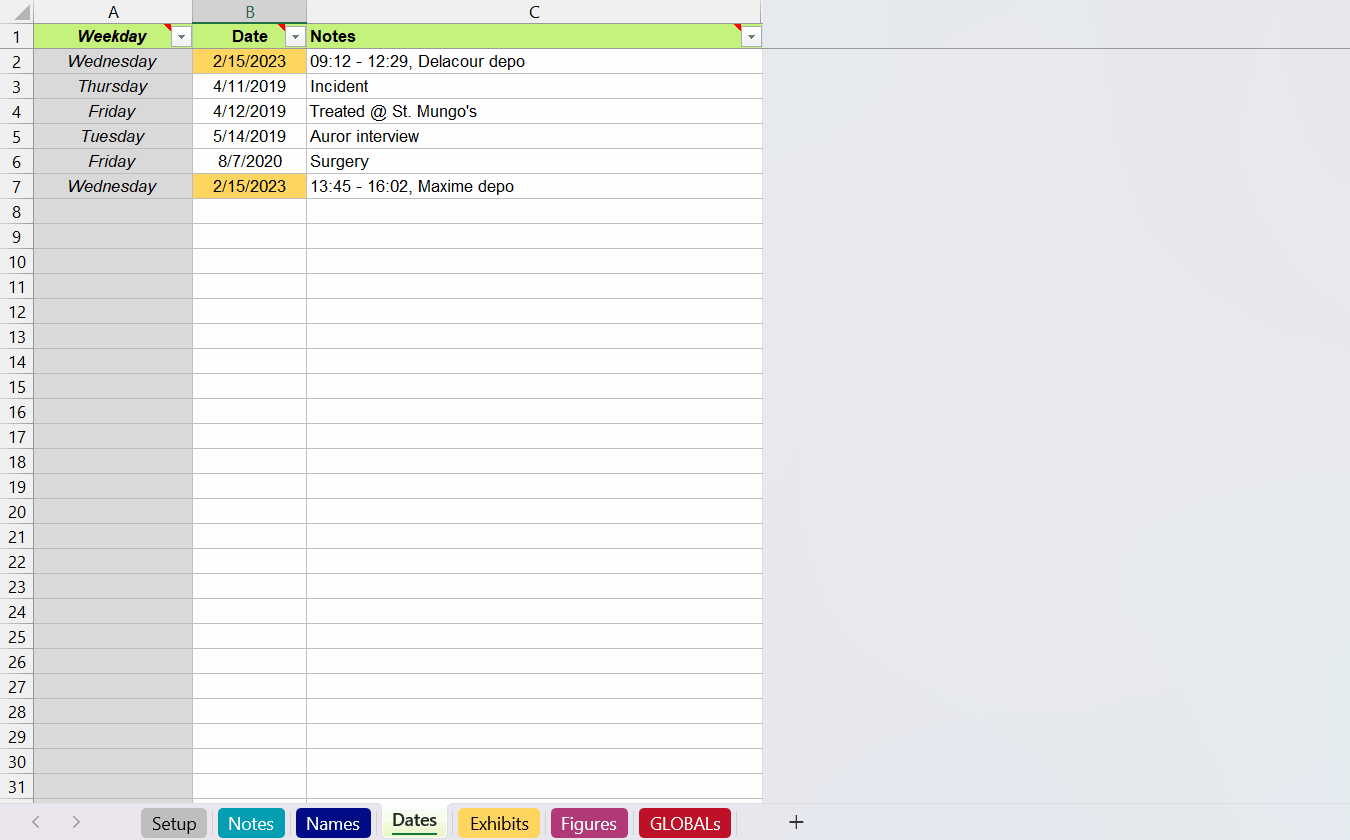Viewport: 1350px width, 840px height.
Task: Select the Surgery note cell
Action: [x=534, y=161]
